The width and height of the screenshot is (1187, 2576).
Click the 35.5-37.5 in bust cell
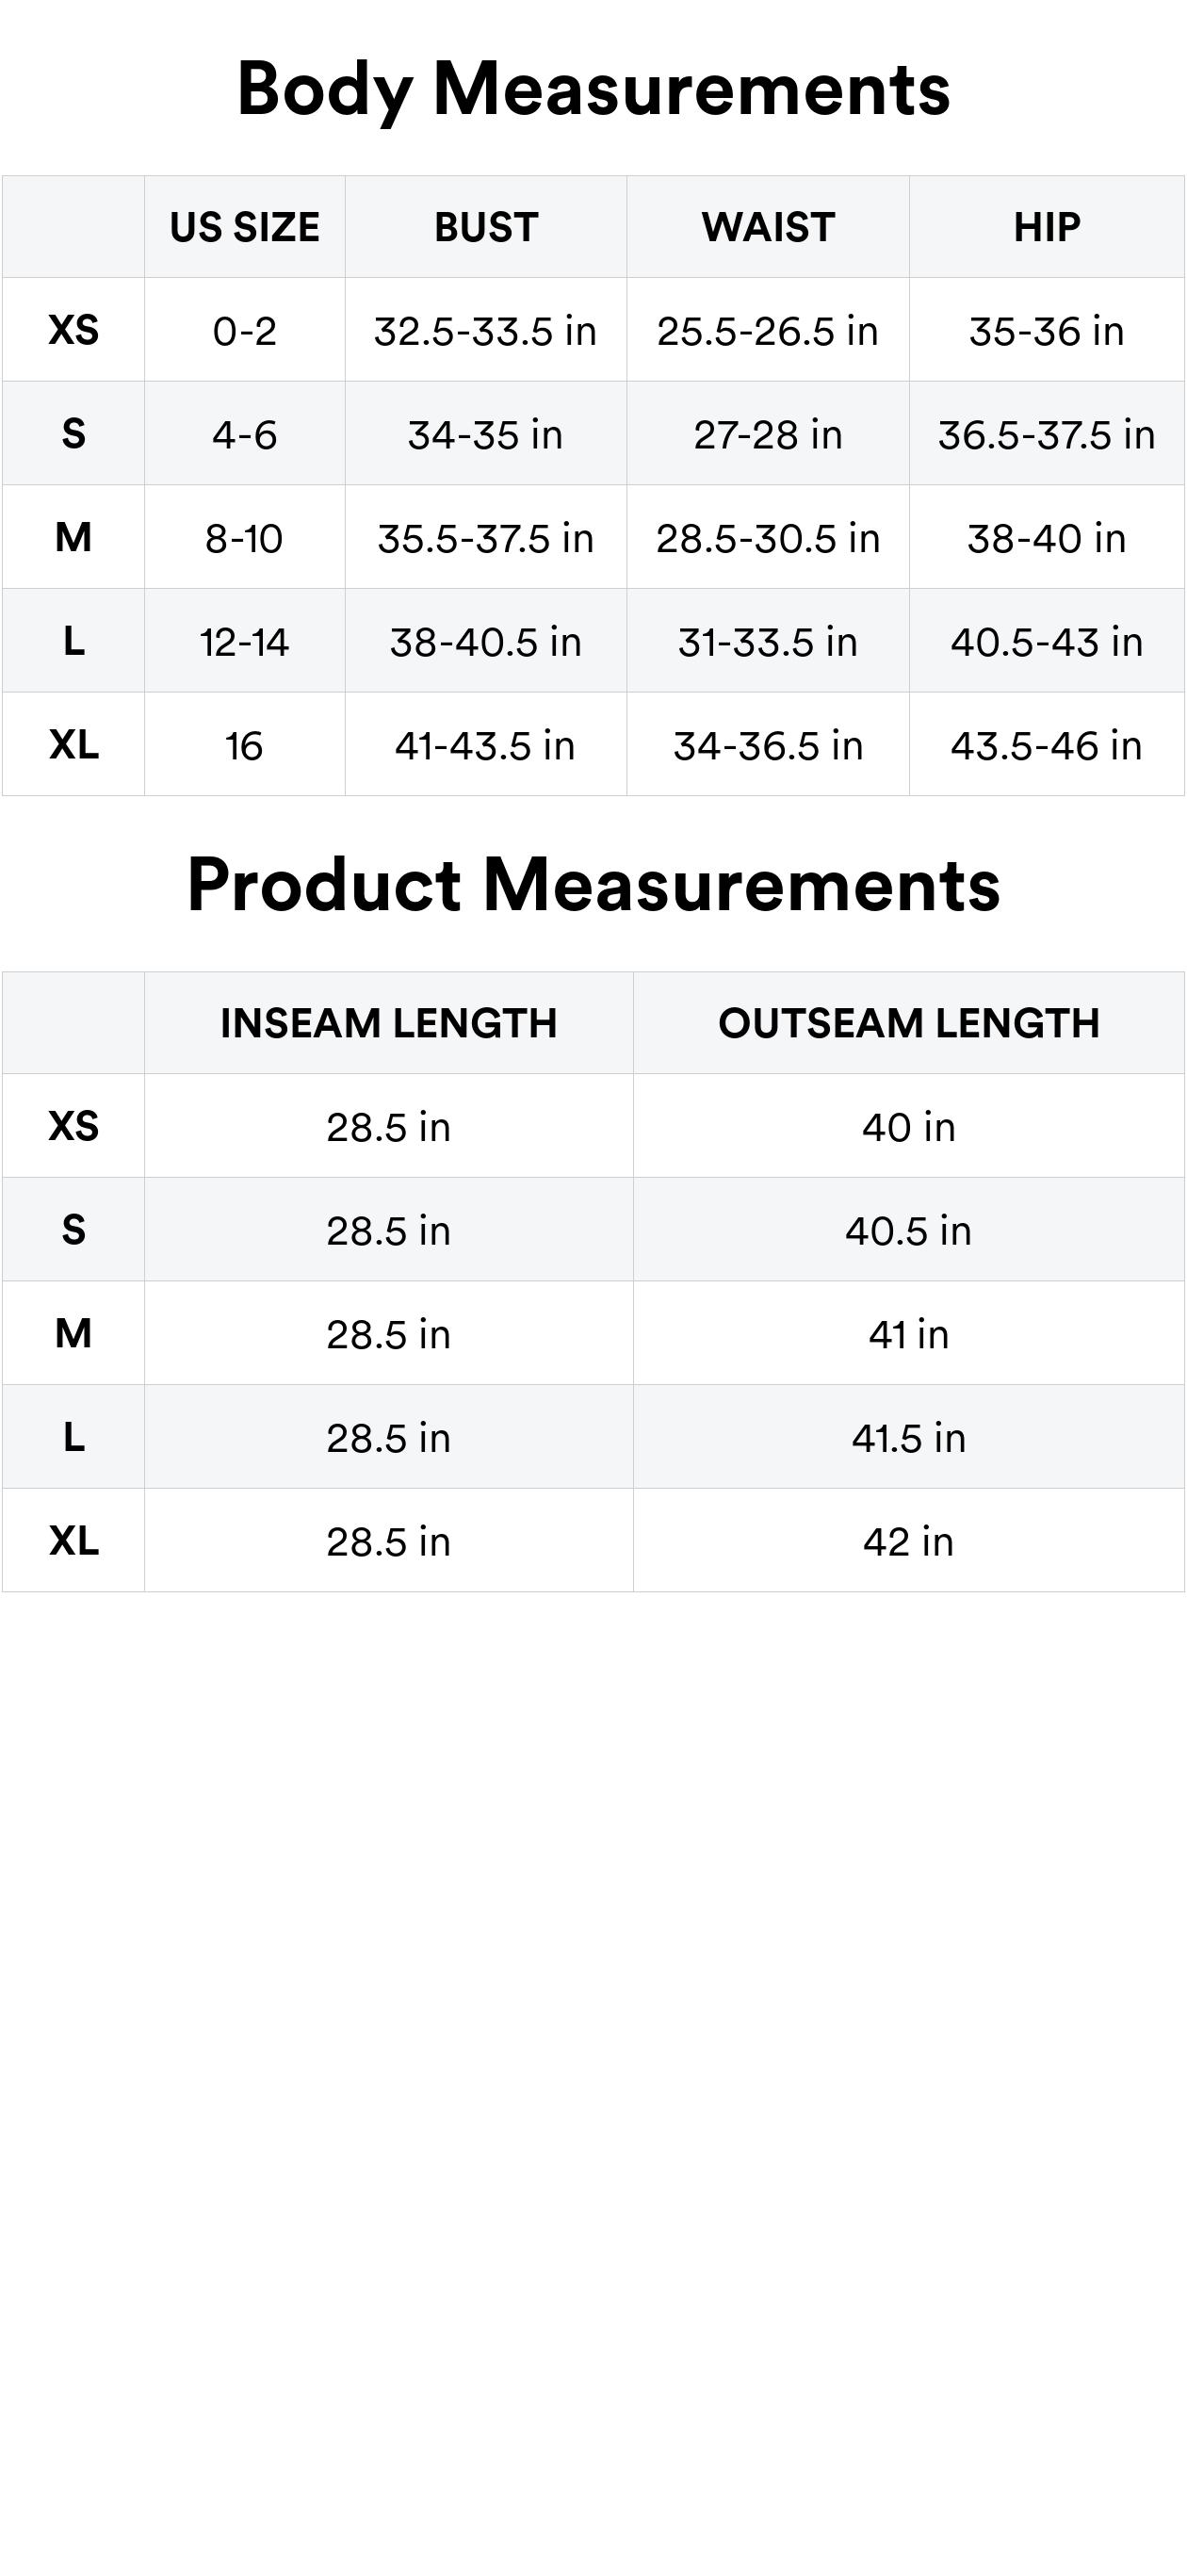tap(486, 539)
